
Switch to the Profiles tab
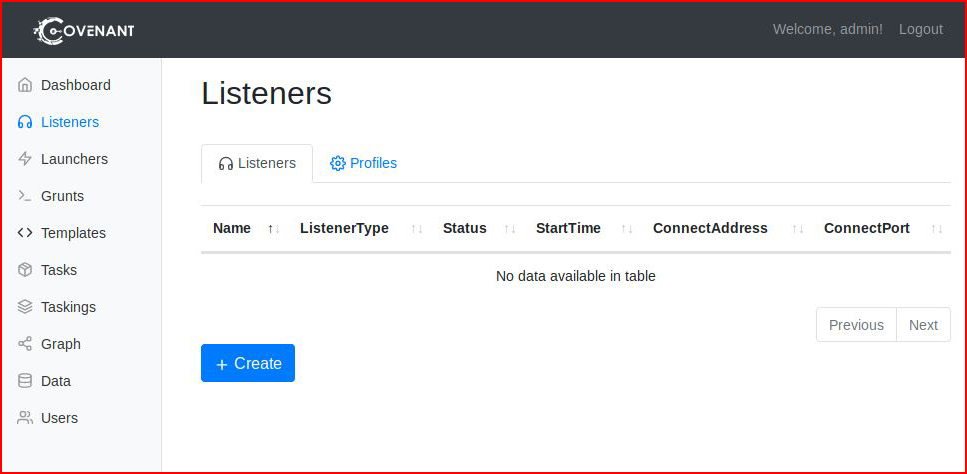coord(363,163)
